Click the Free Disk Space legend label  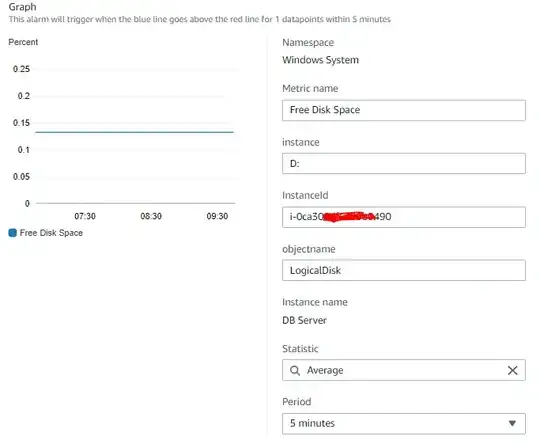click(x=51, y=233)
